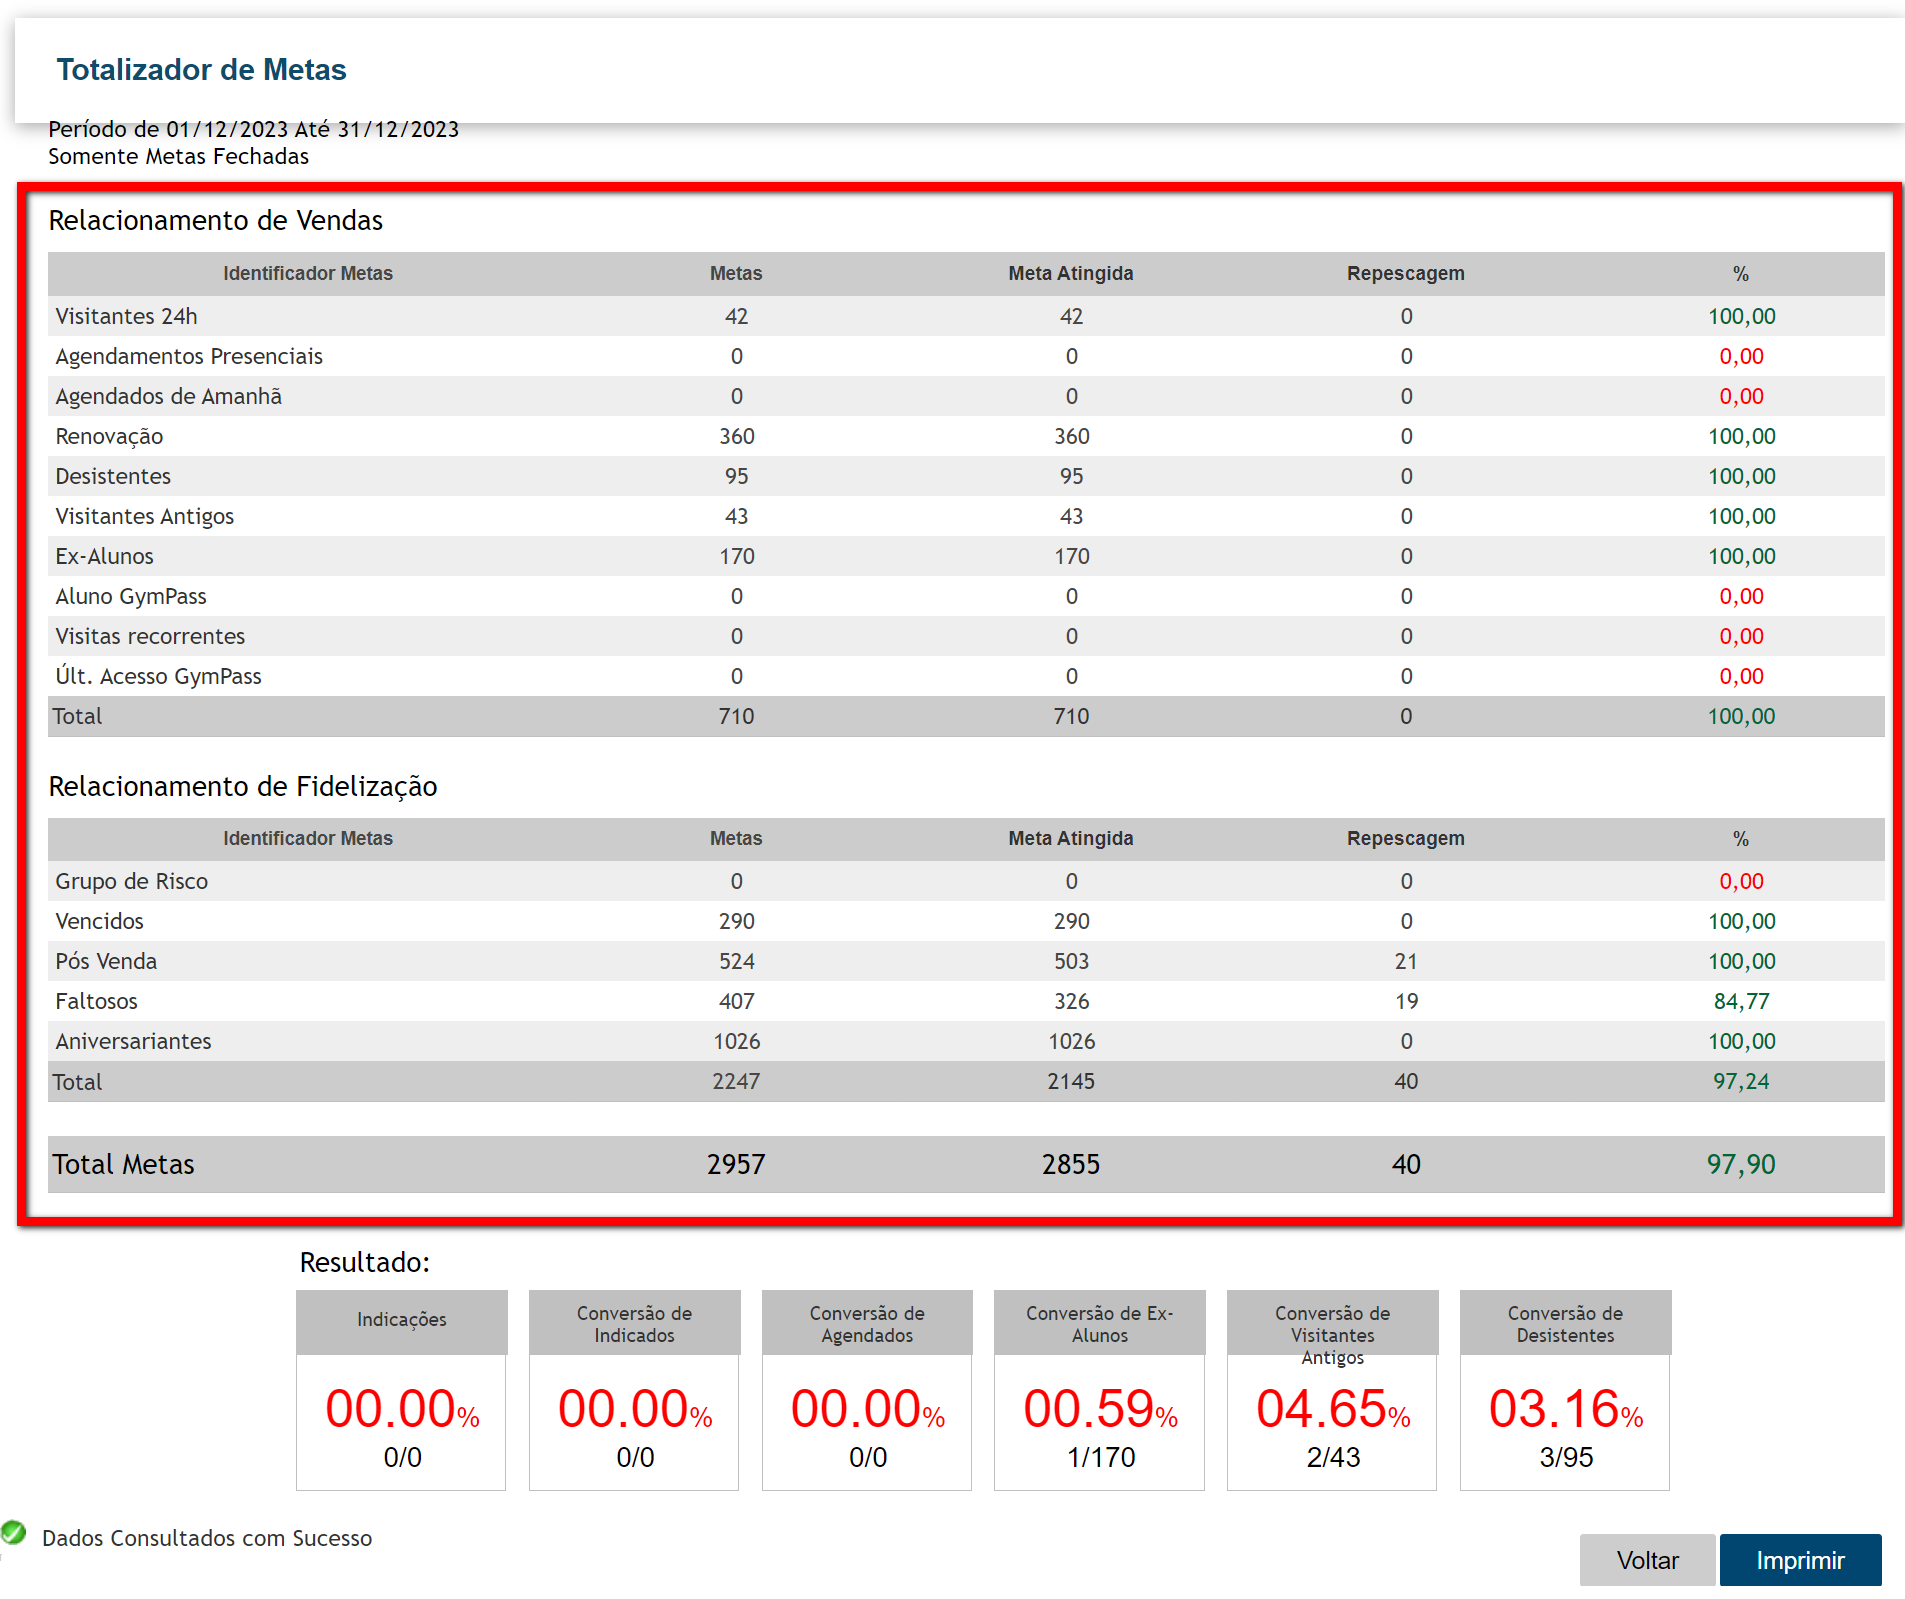Click the Conversão de Desistentes 03.16% card

1565,1390
